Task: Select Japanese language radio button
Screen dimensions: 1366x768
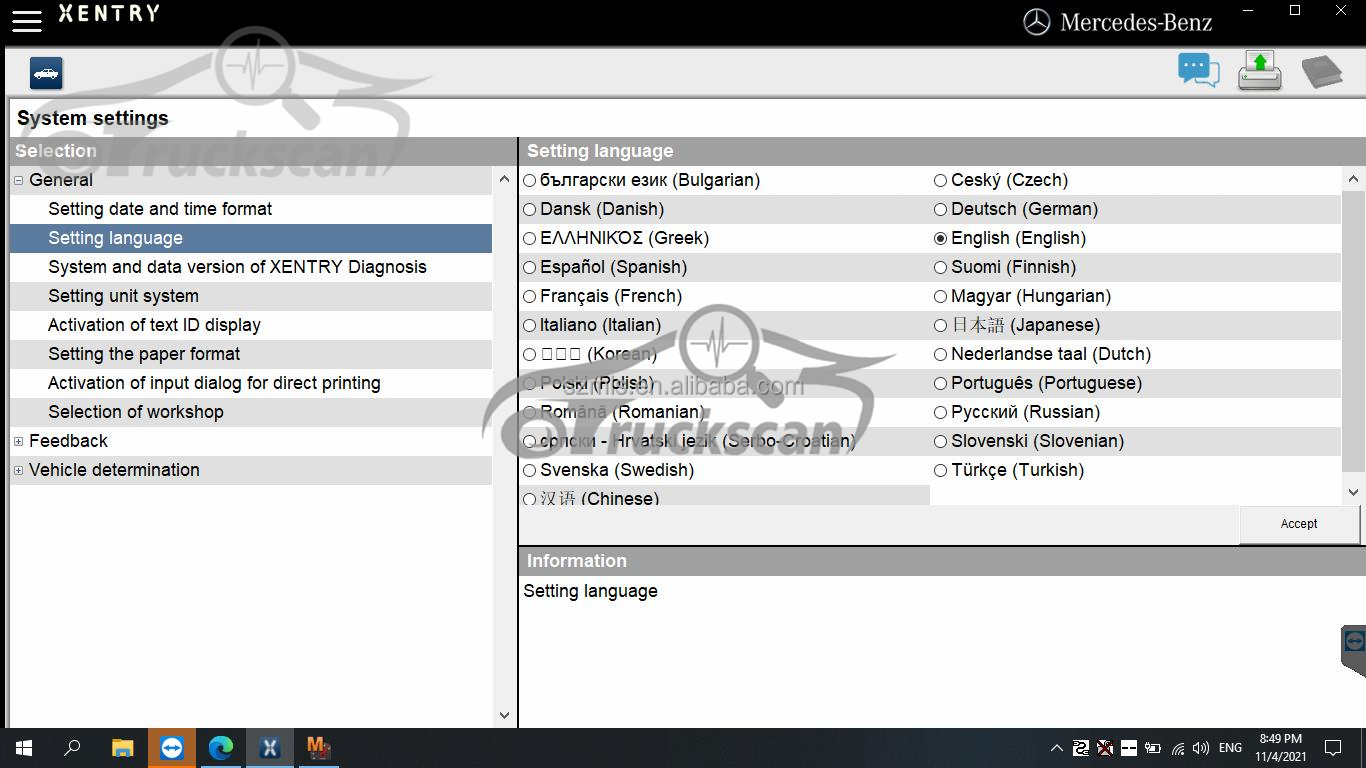Action: point(940,326)
